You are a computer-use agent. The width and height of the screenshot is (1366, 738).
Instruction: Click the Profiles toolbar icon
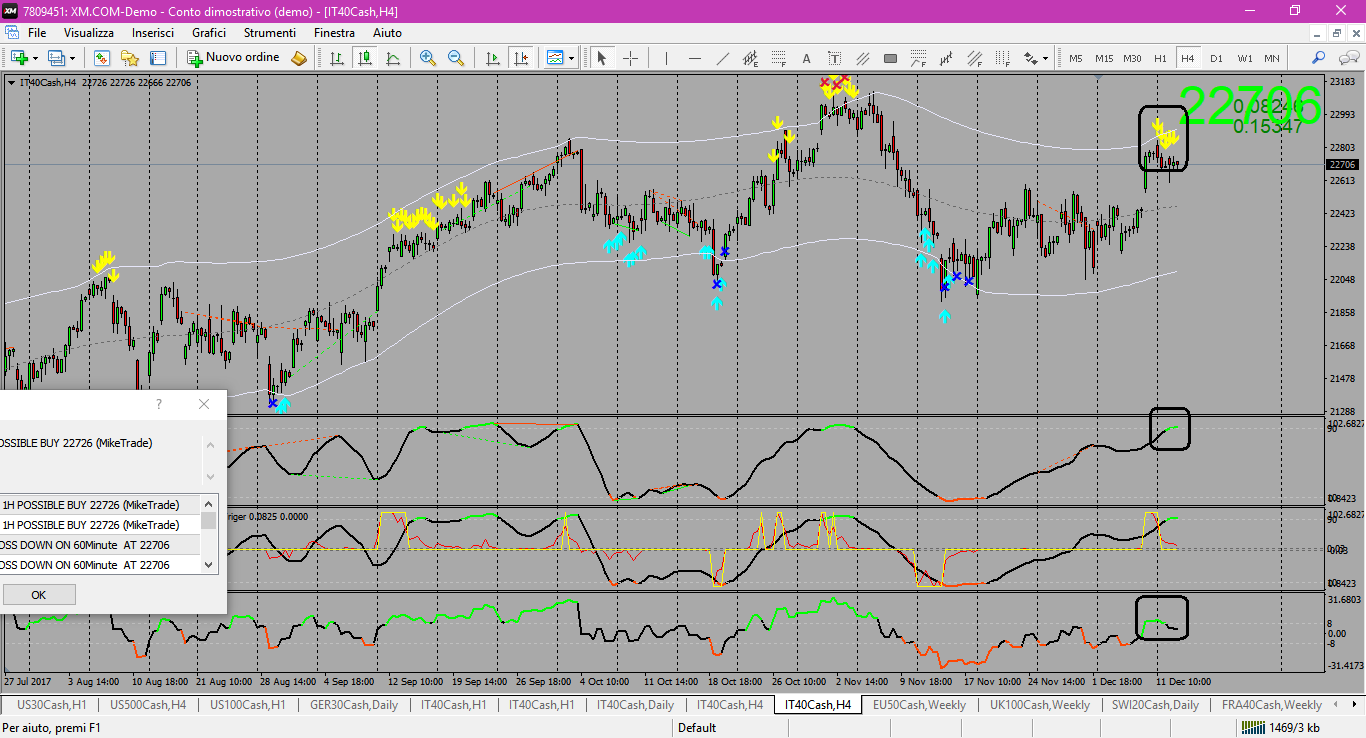(x=56, y=58)
